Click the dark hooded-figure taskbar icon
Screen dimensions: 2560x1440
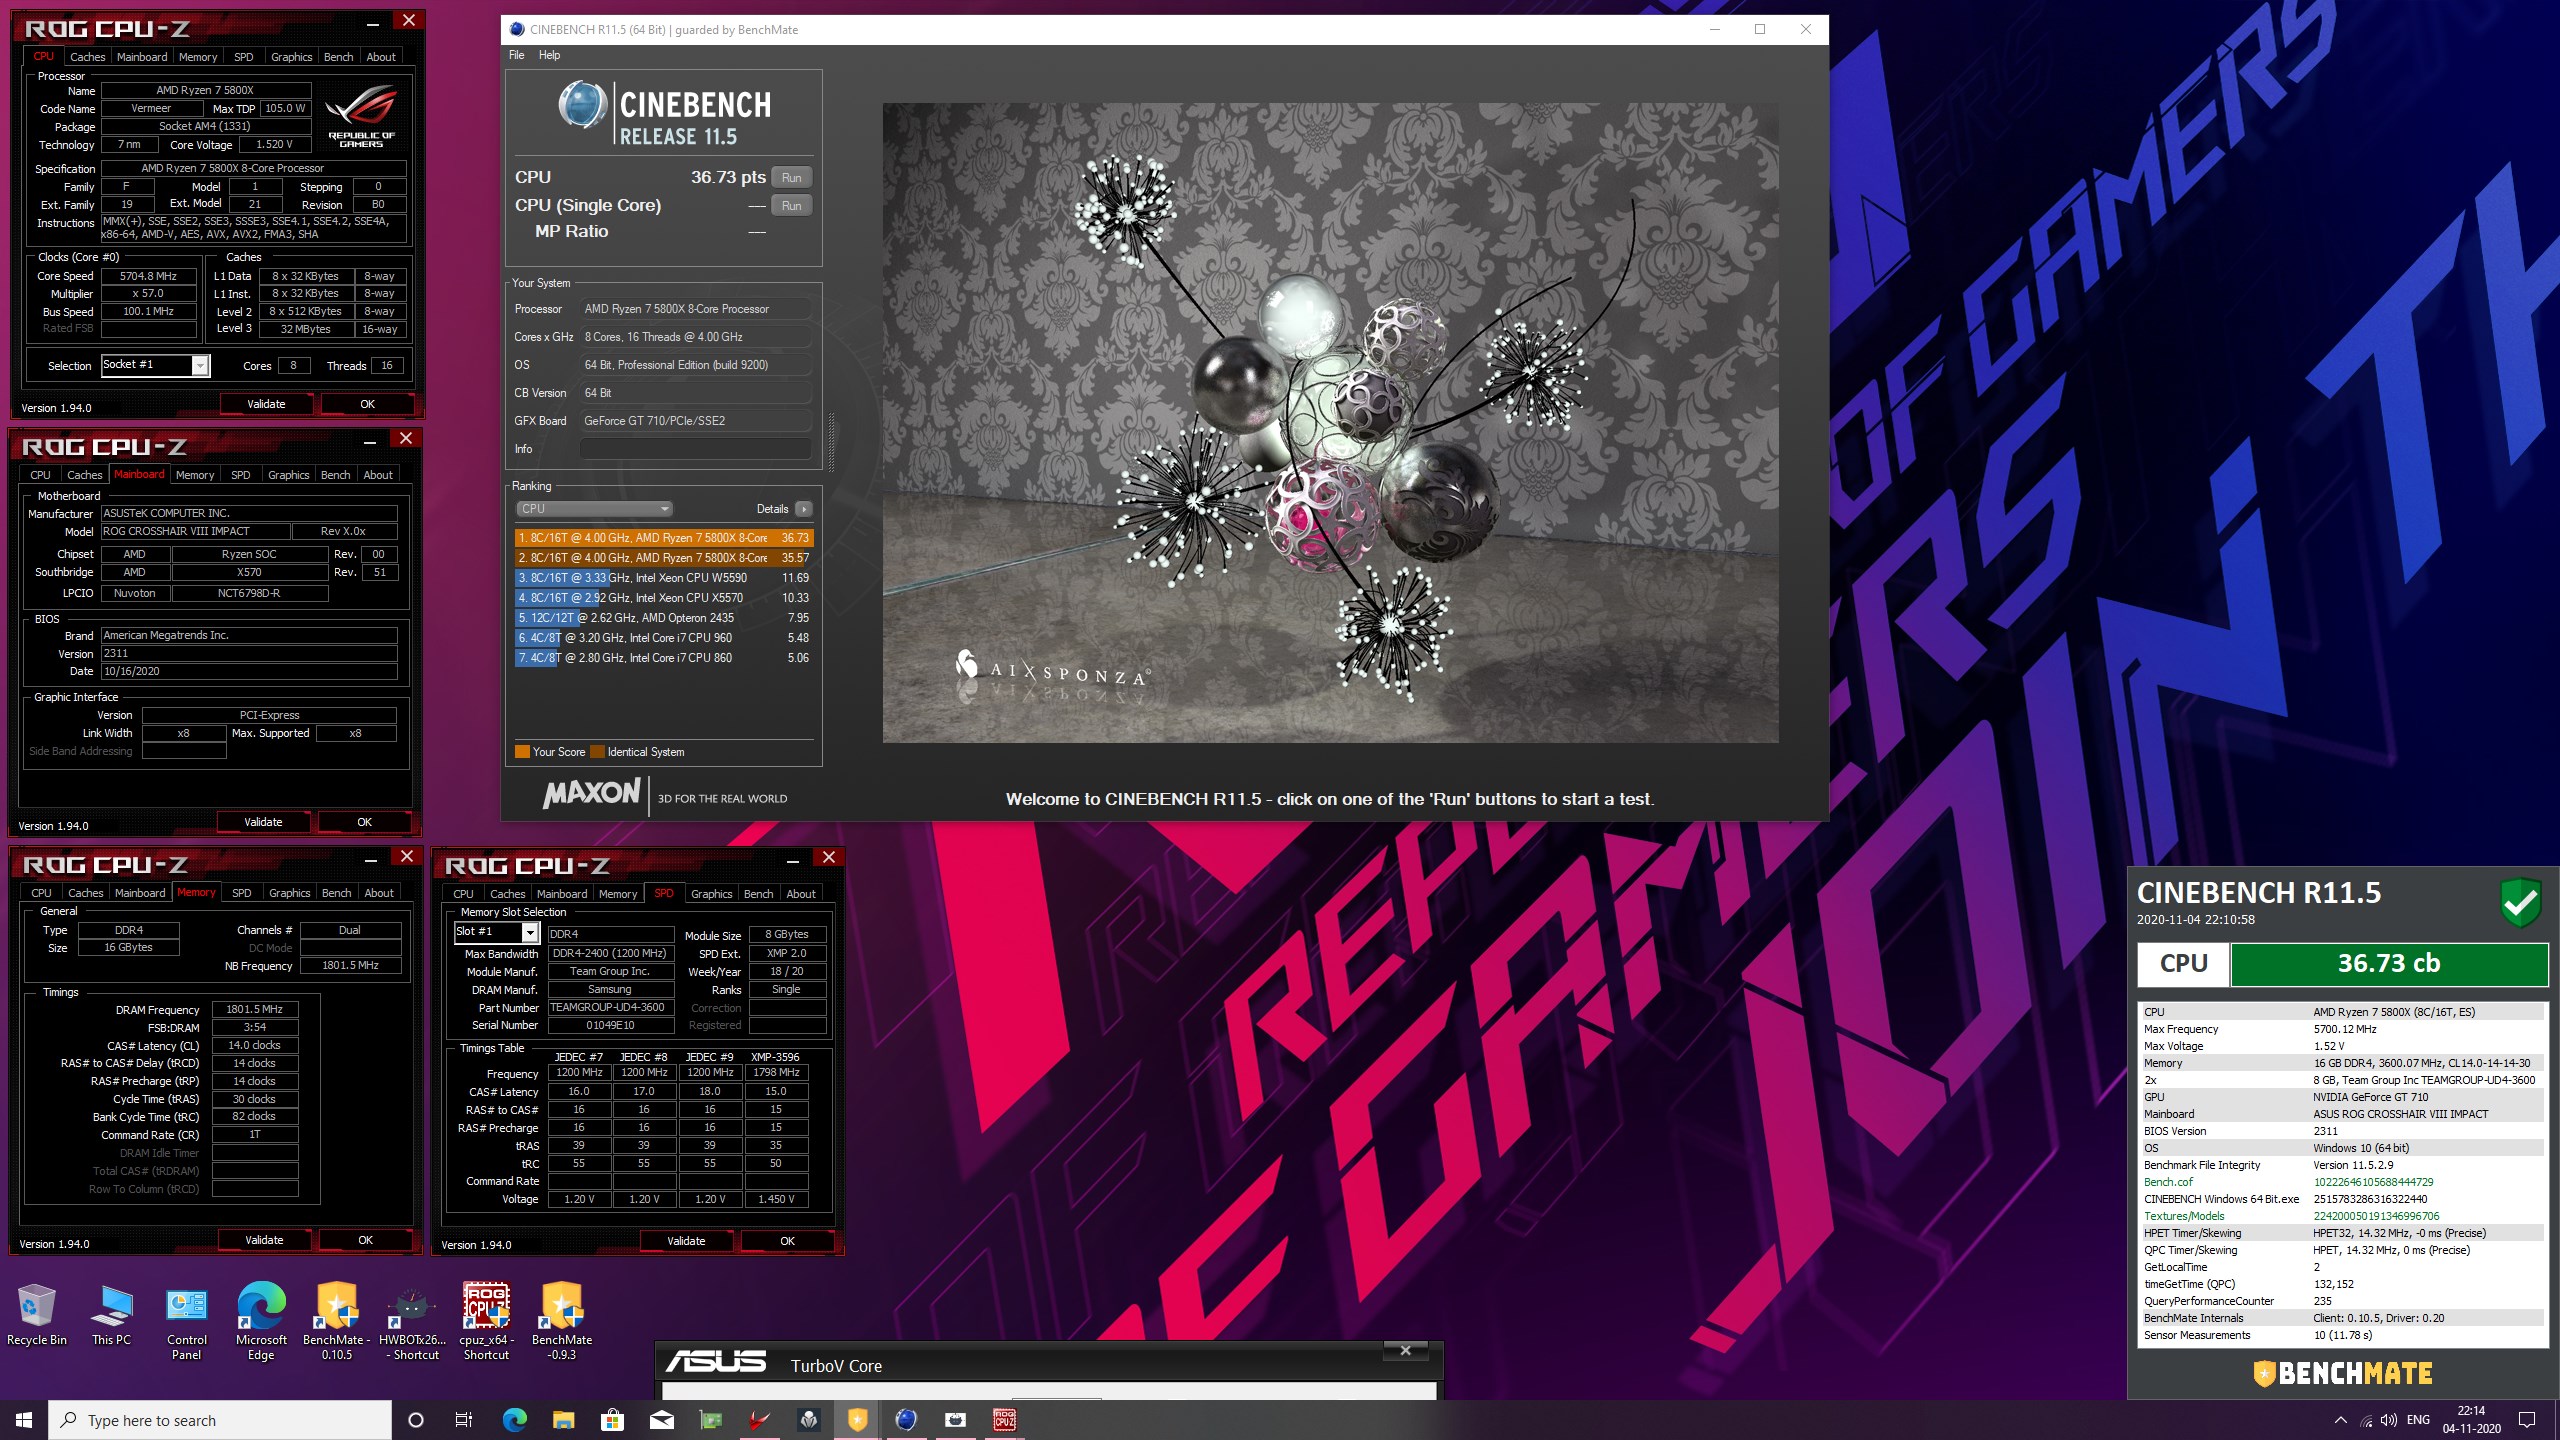[x=808, y=1420]
